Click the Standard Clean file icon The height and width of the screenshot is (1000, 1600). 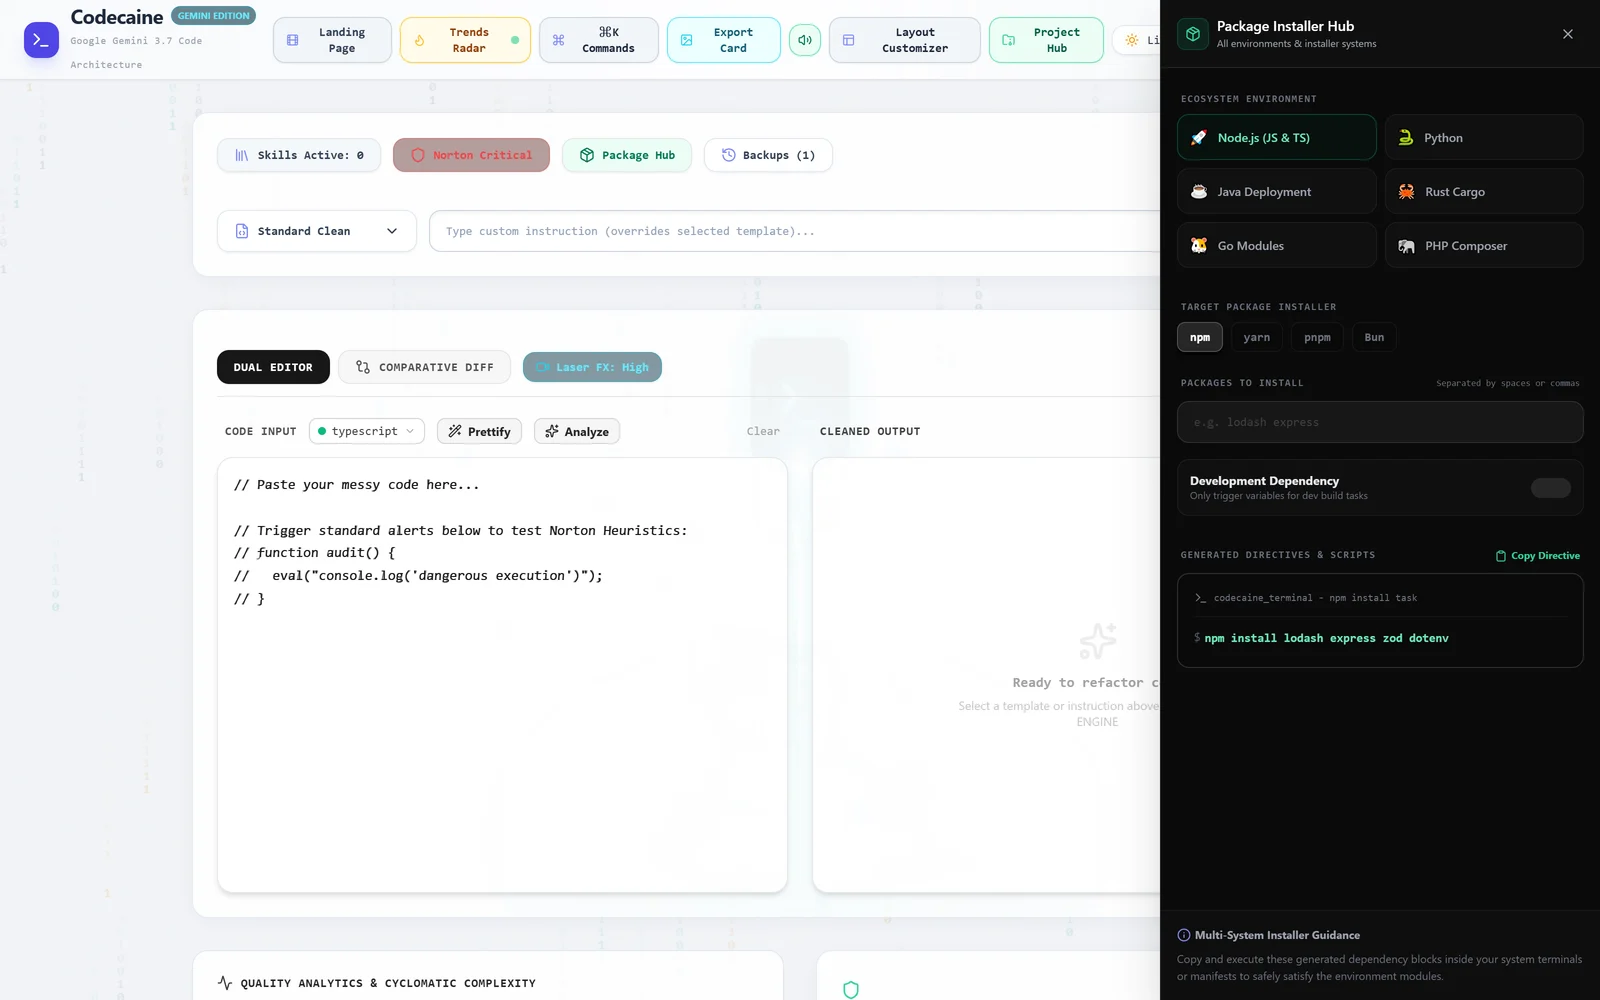point(242,231)
